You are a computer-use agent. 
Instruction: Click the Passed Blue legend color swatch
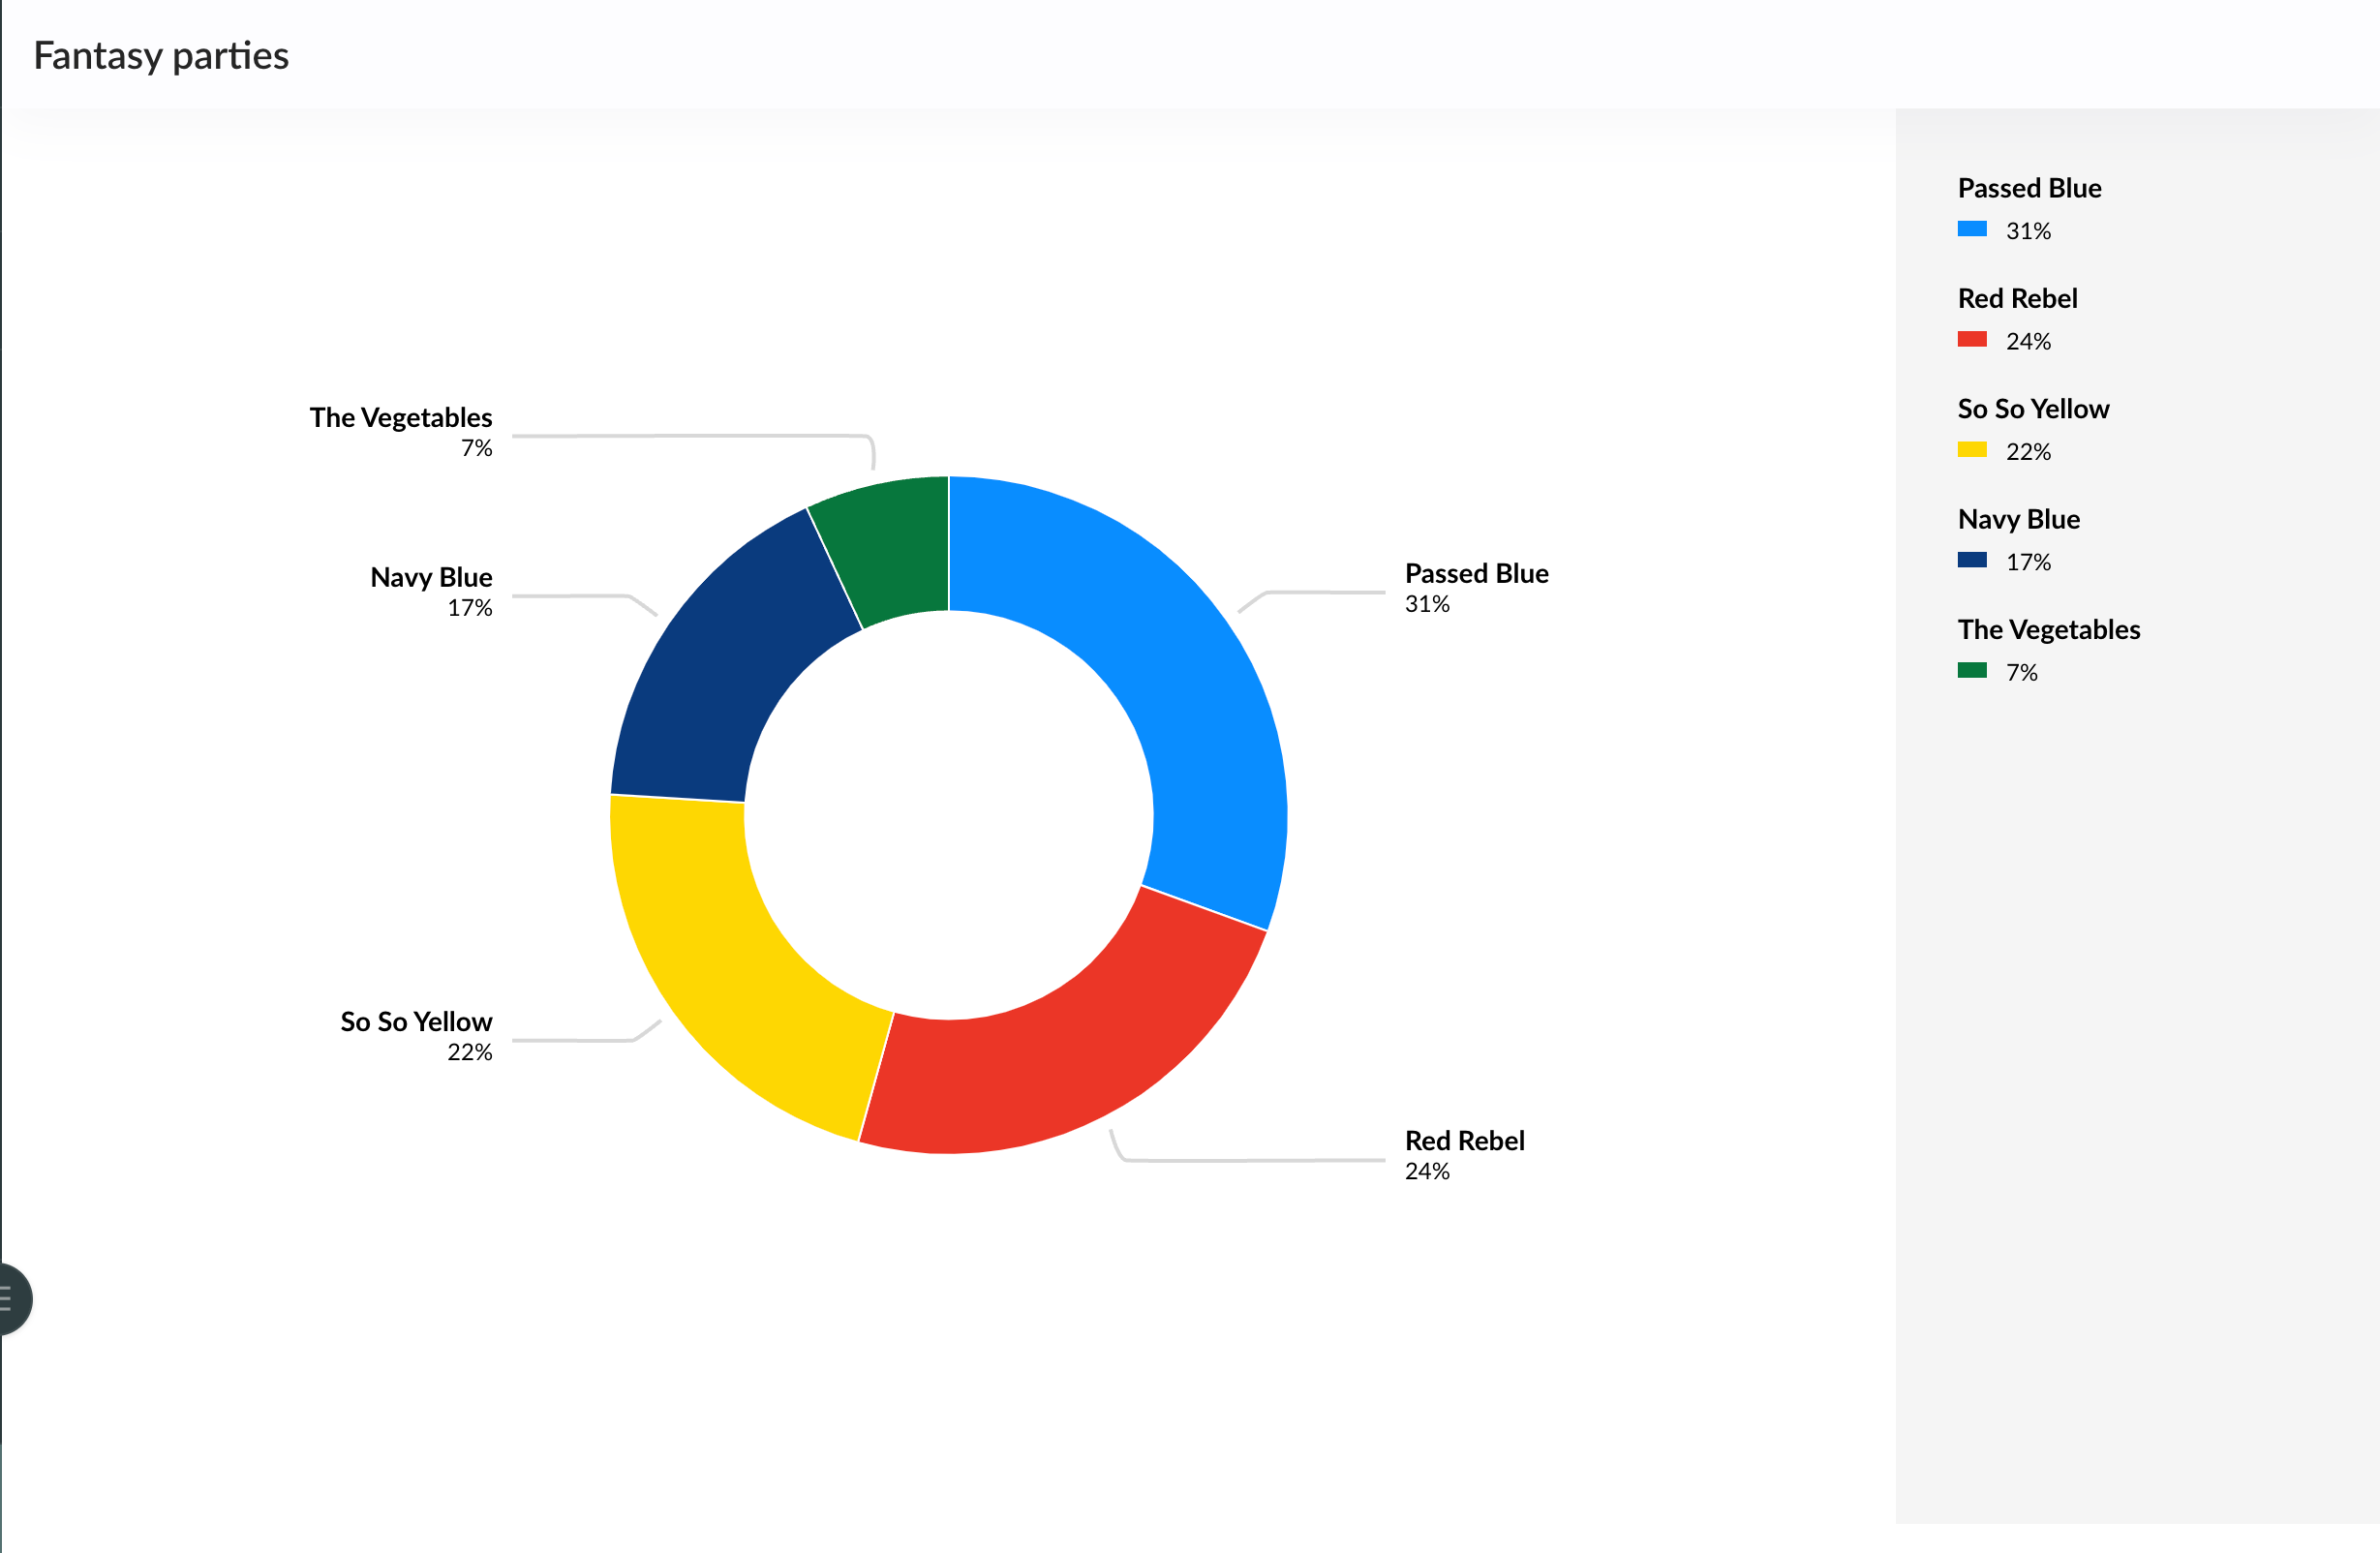(1971, 229)
